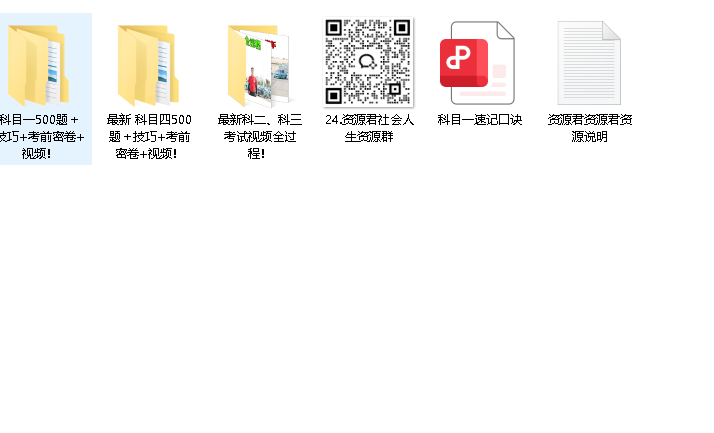Select the 最新 科目四500题 folder icon
This screenshot has height=433, width=714.
[x=148, y=65]
